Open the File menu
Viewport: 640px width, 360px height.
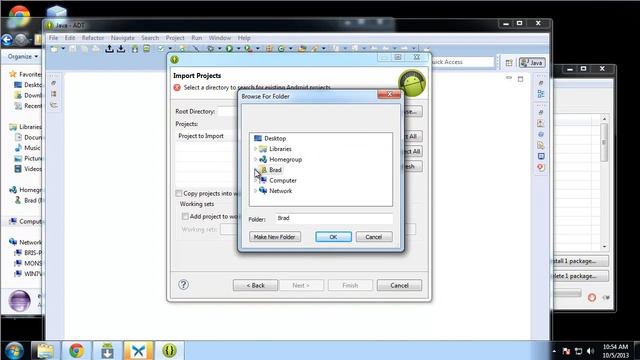(53, 38)
